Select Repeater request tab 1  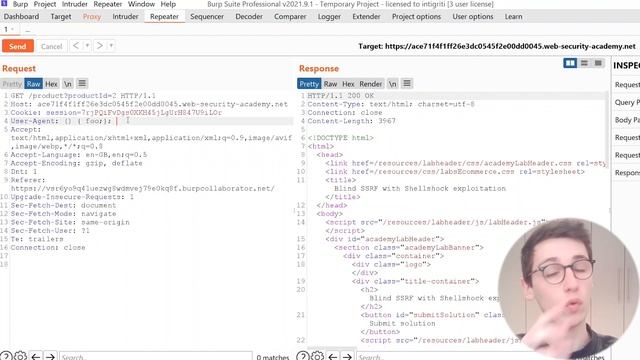[9, 29]
